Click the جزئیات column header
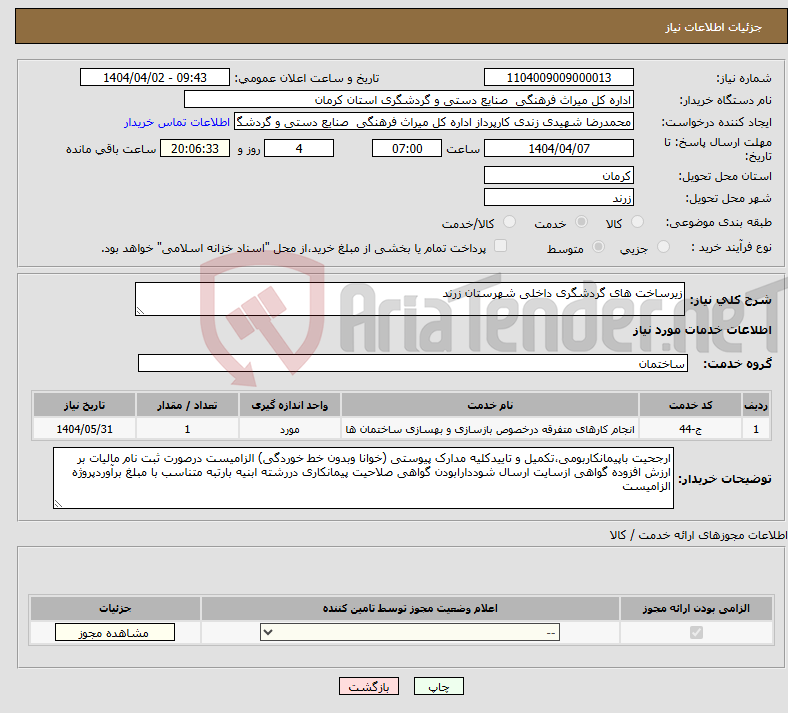The width and height of the screenshot is (788, 713). click(115, 608)
